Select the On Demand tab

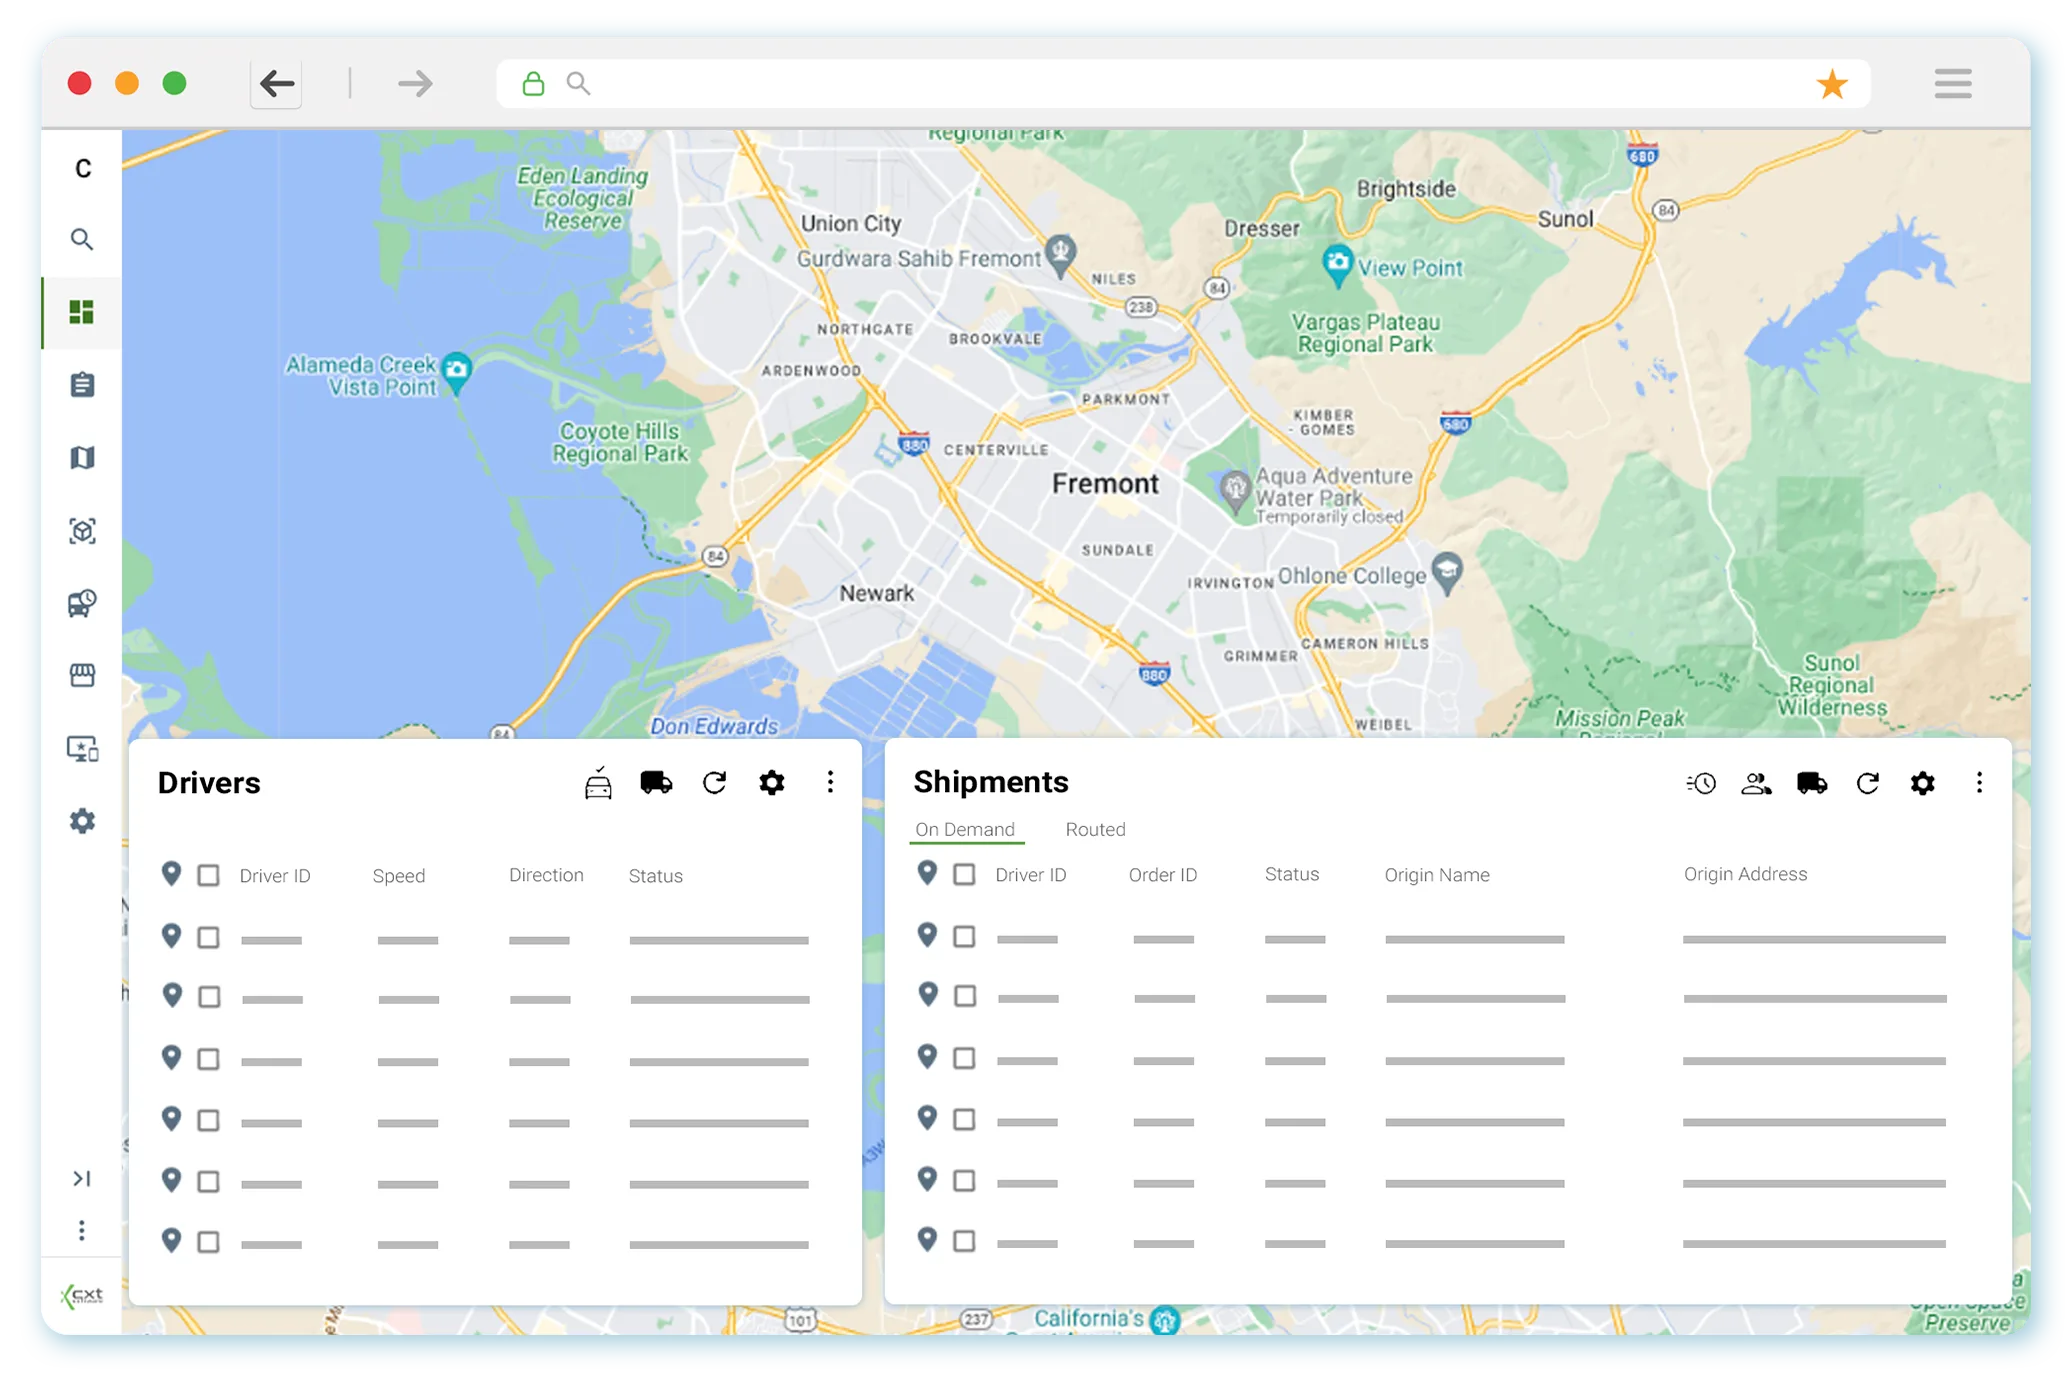[x=965, y=829]
